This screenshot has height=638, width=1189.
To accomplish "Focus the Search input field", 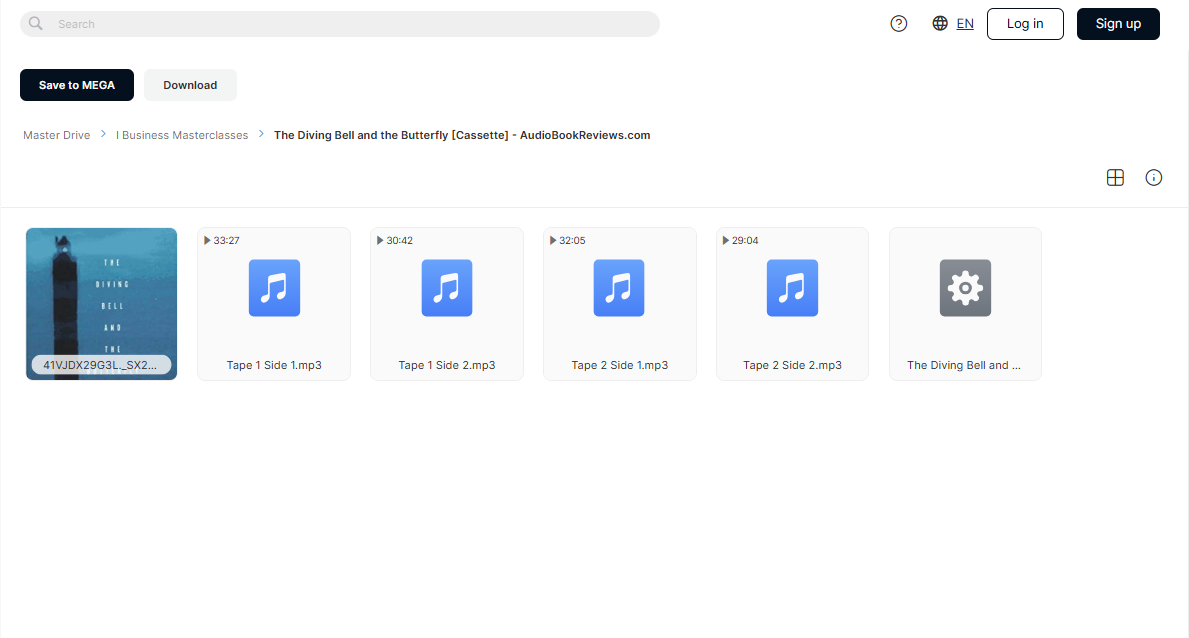I will point(340,24).
